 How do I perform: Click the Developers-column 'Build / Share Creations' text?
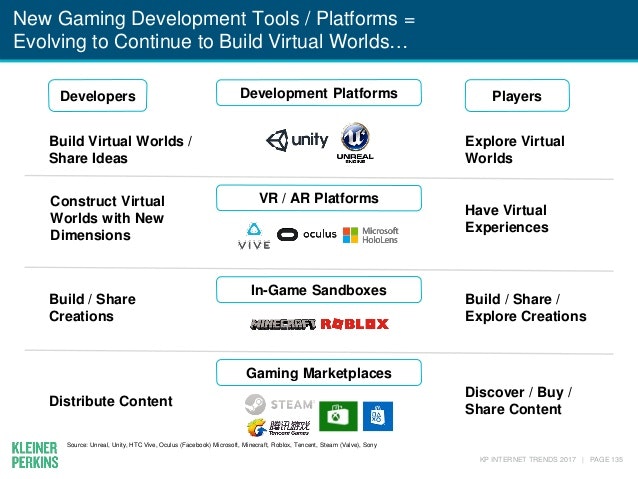pos(92,308)
